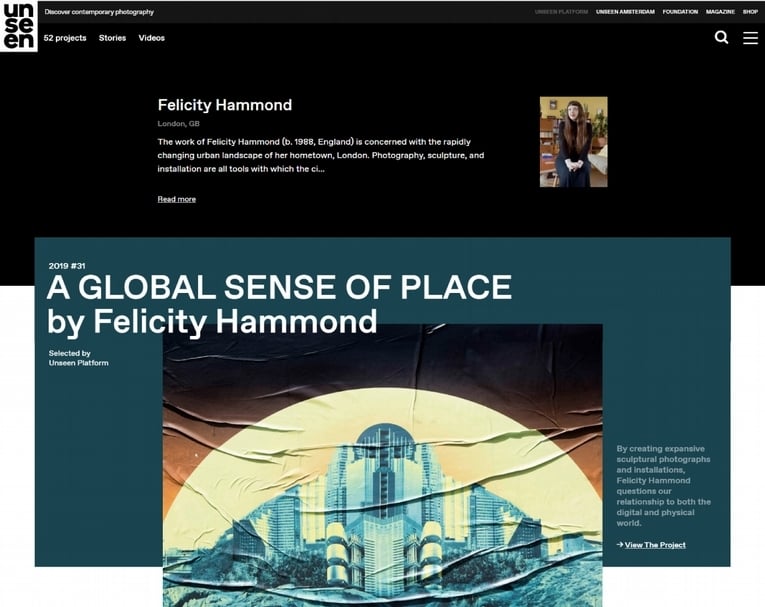Open the Magazine link
The image size is (765, 607).
point(720,12)
